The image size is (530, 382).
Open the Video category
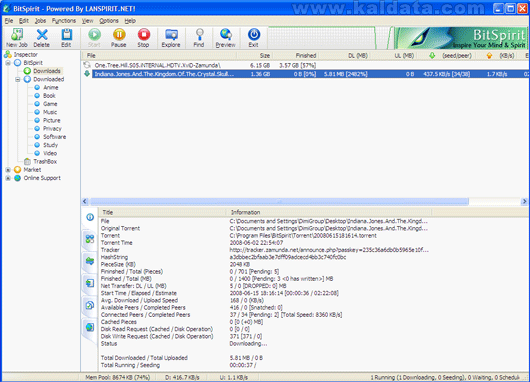coord(50,153)
